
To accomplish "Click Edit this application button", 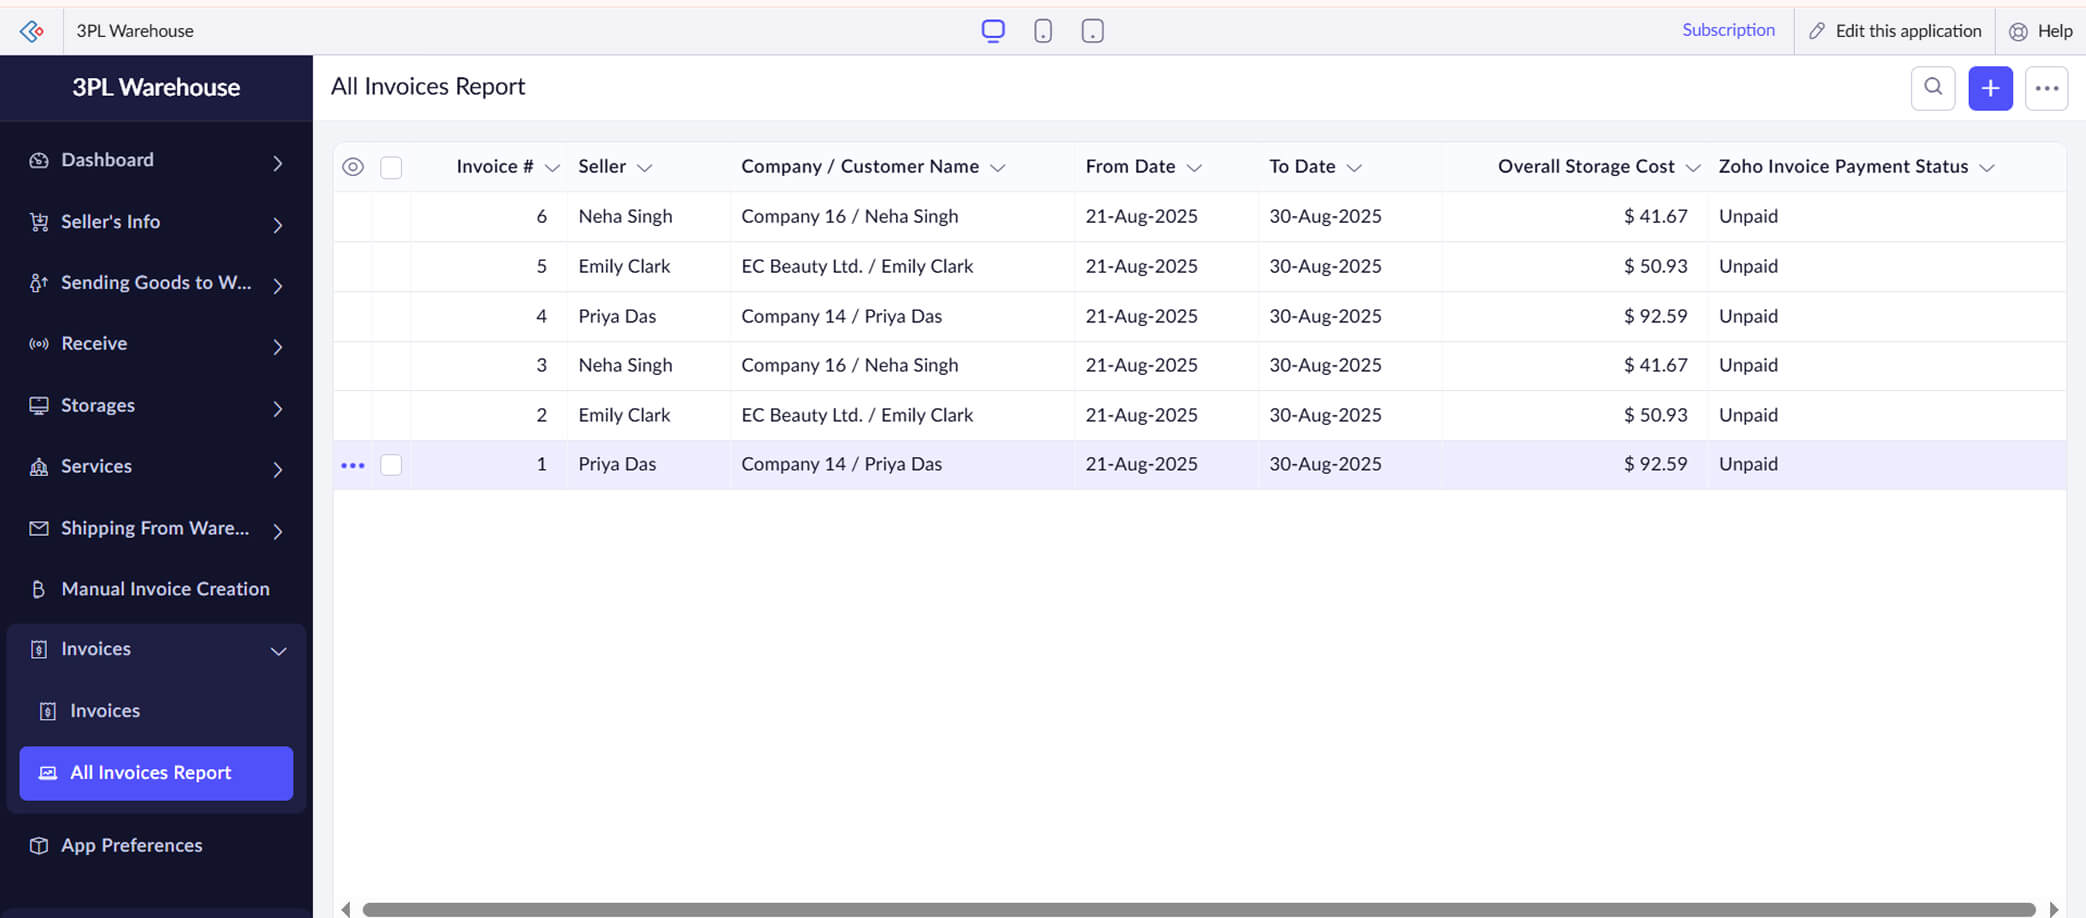I will pos(1895,31).
